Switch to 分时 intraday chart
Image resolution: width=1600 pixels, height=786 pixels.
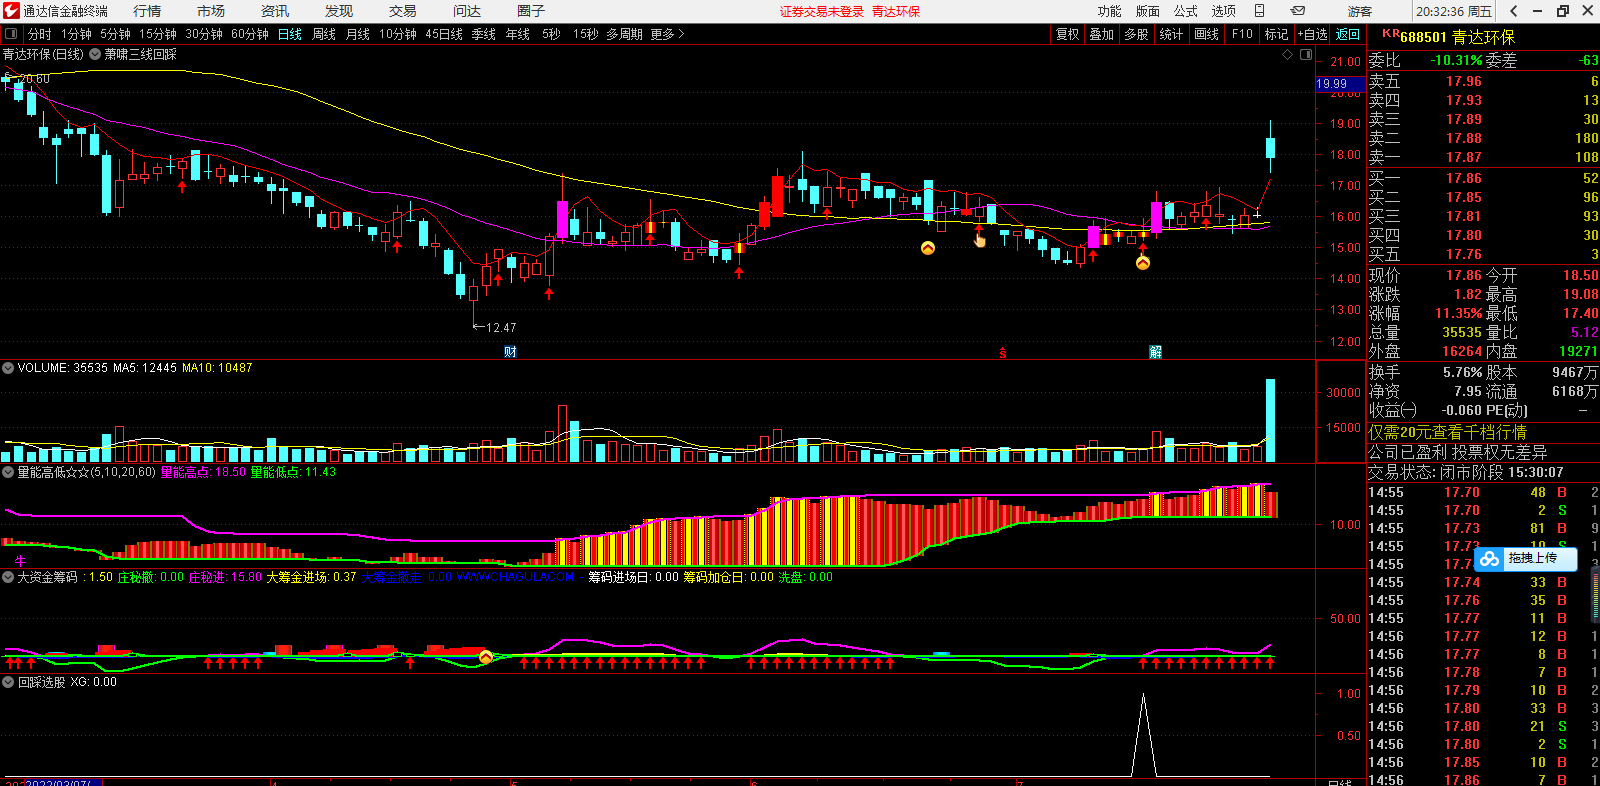tap(39, 34)
